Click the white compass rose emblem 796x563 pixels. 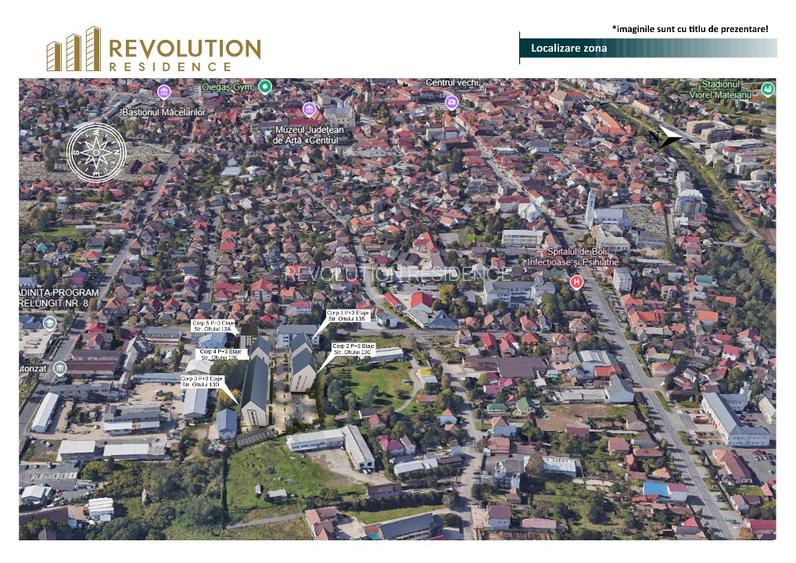[96, 153]
